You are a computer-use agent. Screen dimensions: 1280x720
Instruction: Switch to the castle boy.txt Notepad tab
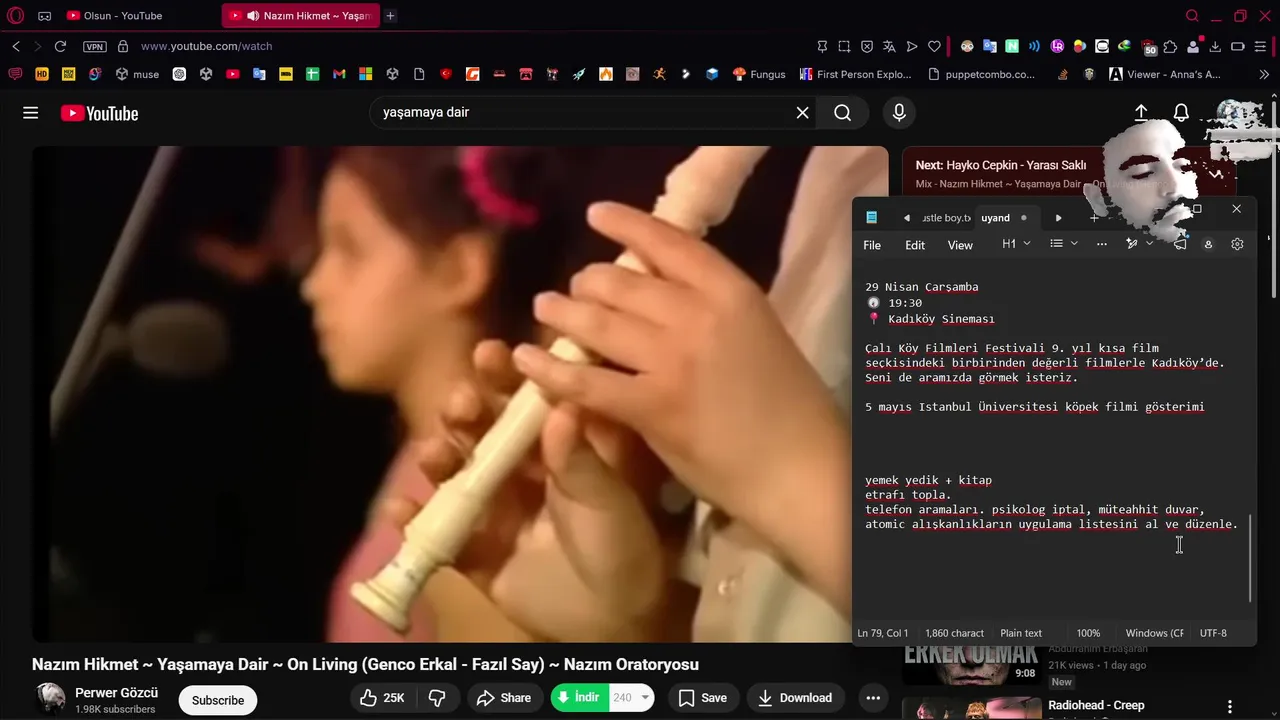click(945, 218)
